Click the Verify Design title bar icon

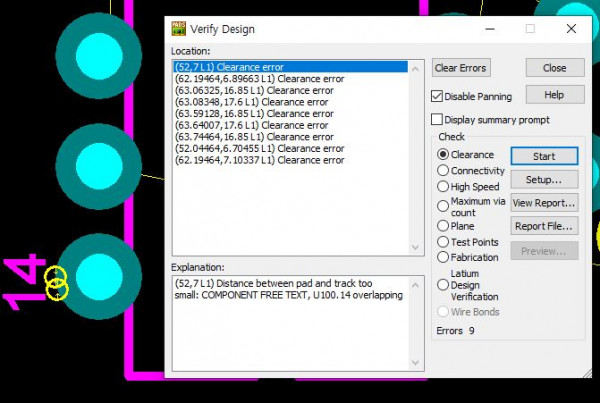[x=179, y=29]
